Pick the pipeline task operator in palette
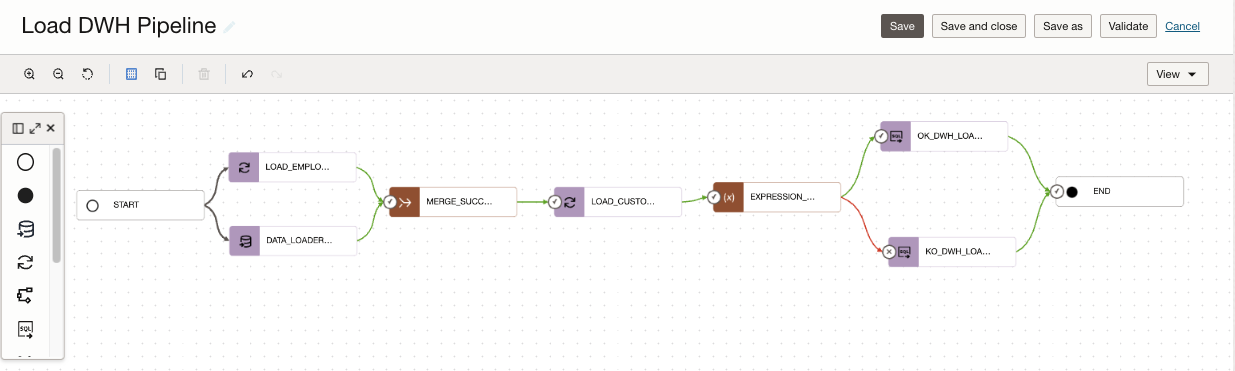The width and height of the screenshot is (1235, 371). 26,295
